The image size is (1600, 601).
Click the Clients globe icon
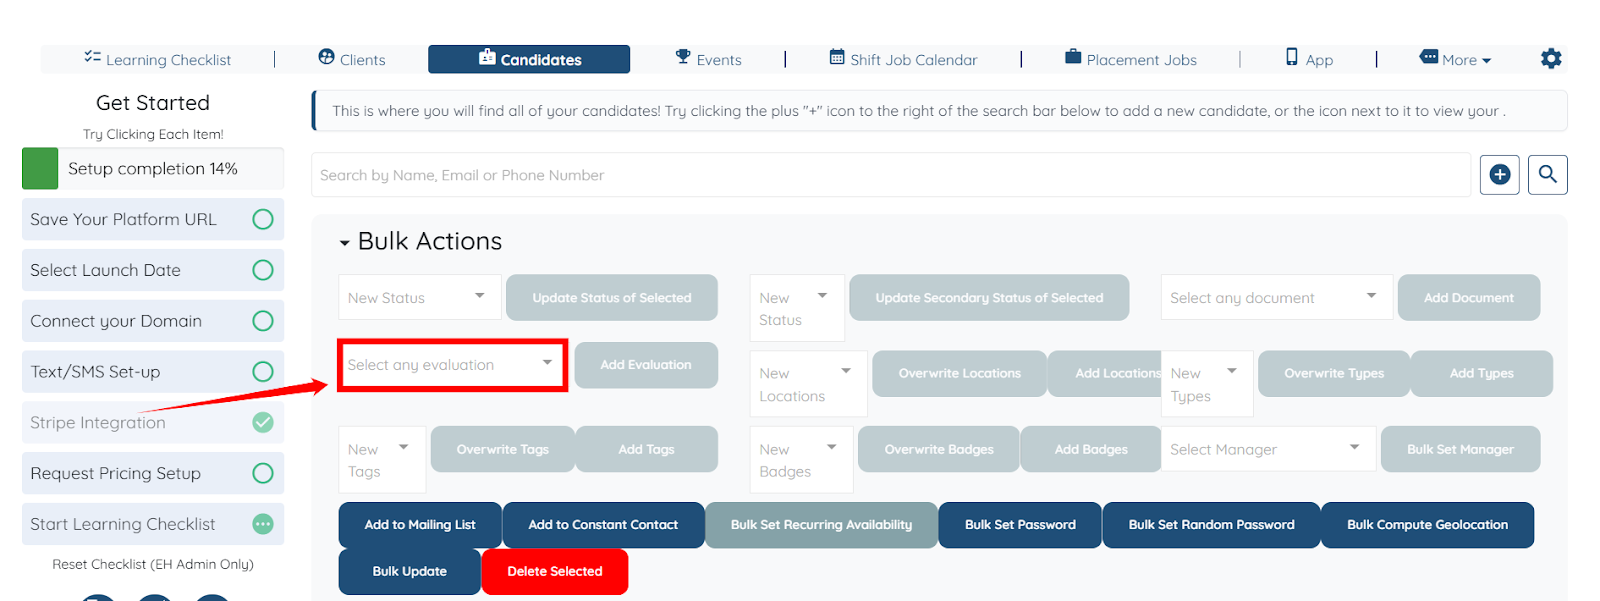click(x=326, y=57)
